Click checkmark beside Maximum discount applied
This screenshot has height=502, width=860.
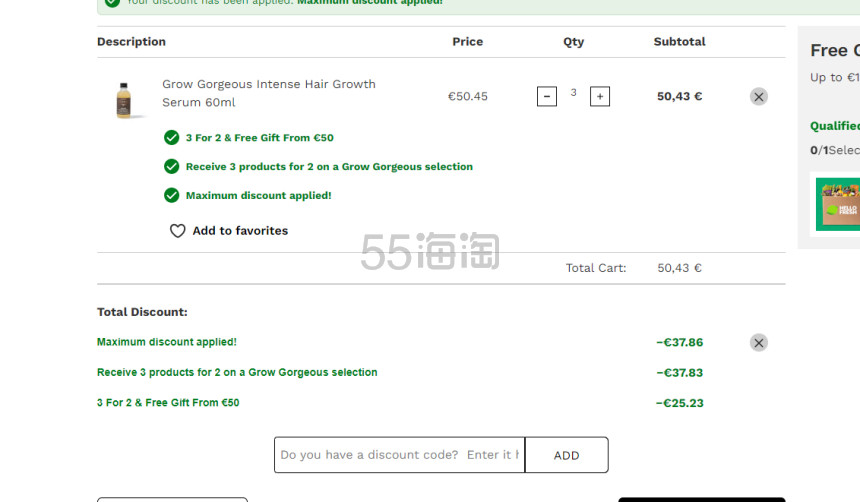pyautogui.click(x=172, y=195)
